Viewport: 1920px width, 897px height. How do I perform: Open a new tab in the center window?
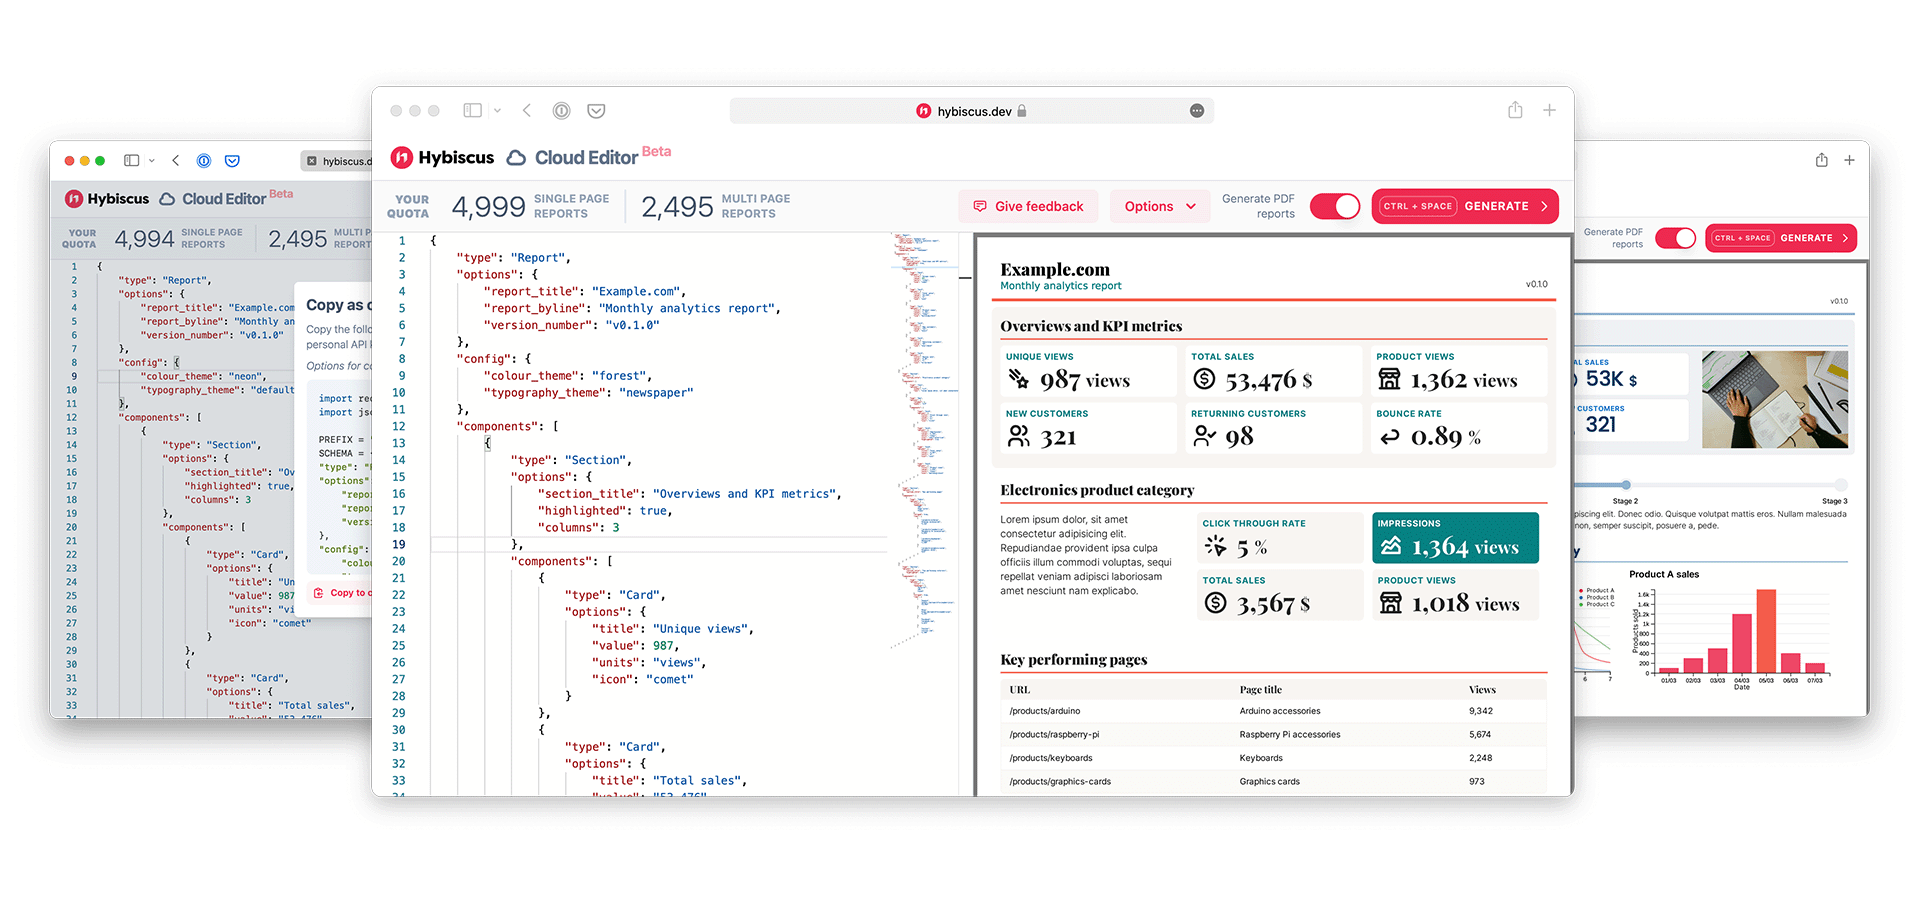(x=1549, y=110)
